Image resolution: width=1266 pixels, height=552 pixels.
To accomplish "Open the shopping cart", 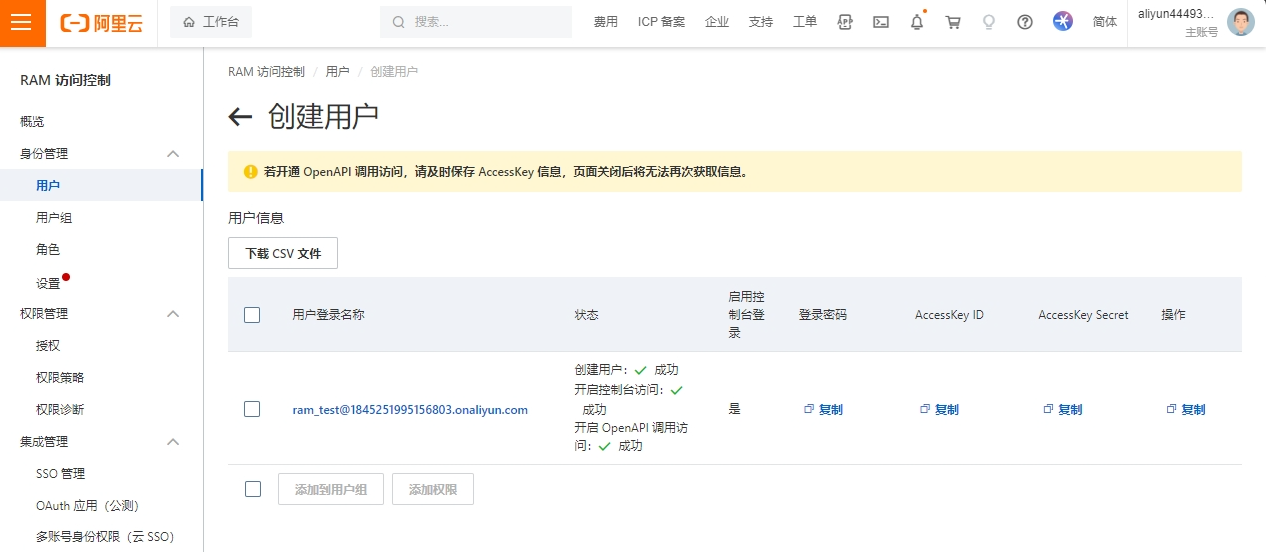I will tap(953, 22).
